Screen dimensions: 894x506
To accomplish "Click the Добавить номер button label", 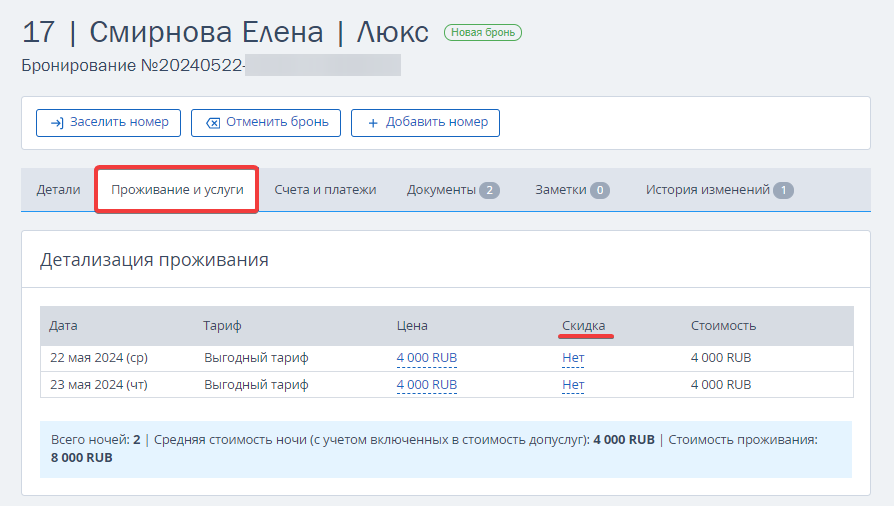I will (437, 122).
